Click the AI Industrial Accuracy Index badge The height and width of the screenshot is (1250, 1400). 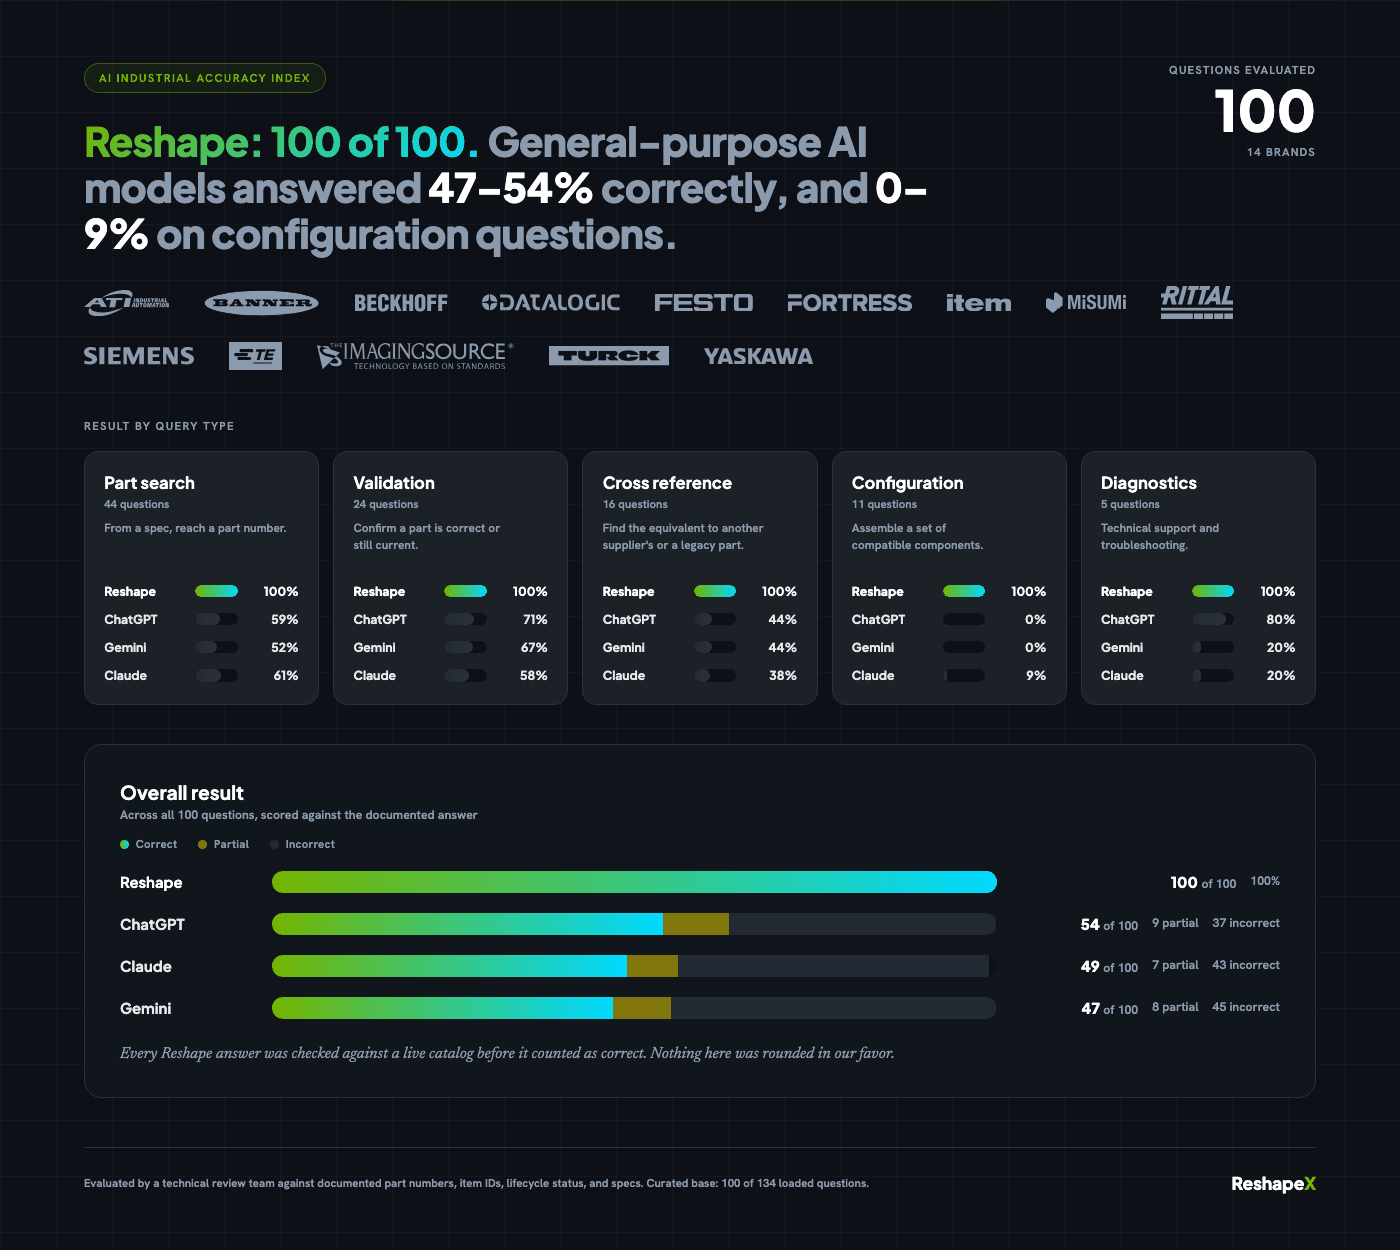pos(205,78)
